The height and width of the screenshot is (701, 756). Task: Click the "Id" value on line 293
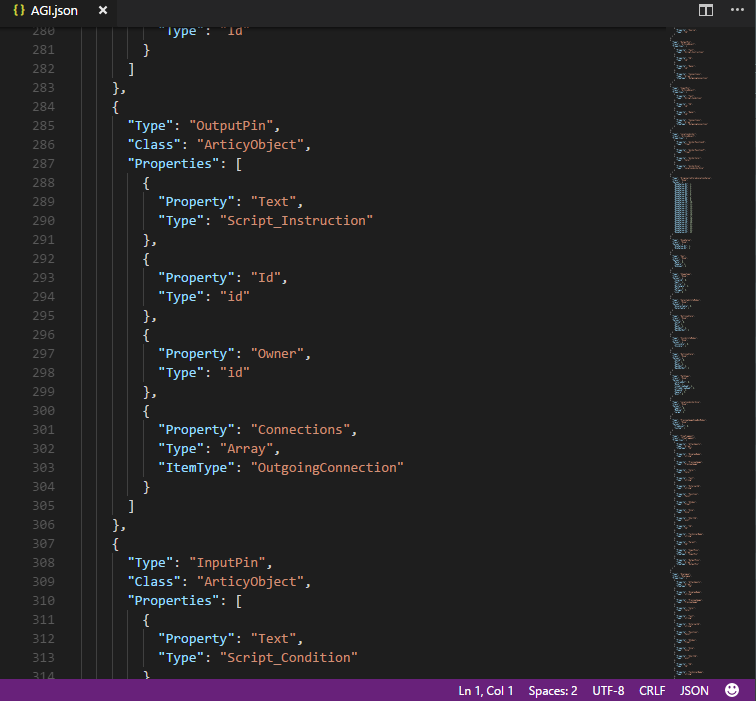coord(266,278)
